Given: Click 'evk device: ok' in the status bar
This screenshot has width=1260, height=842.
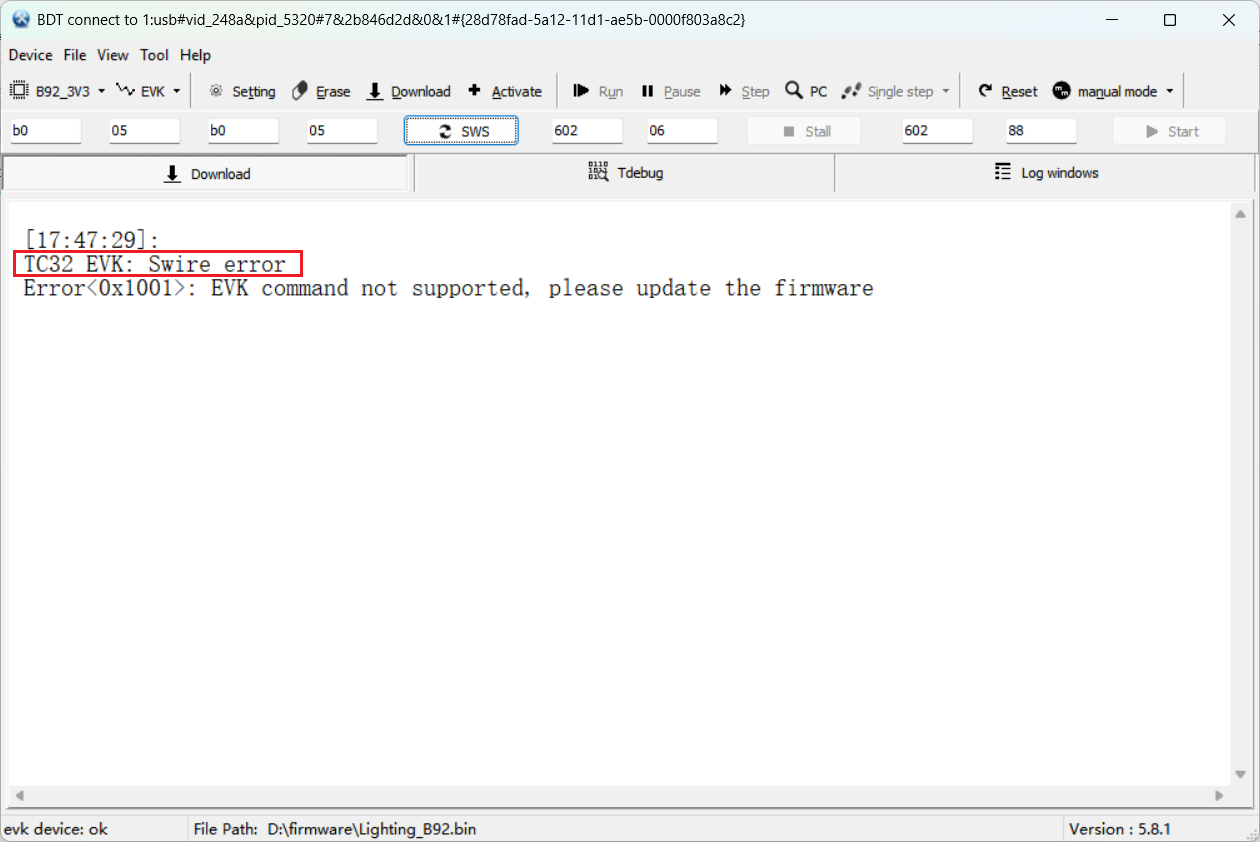Looking at the screenshot, I should pos(56,829).
